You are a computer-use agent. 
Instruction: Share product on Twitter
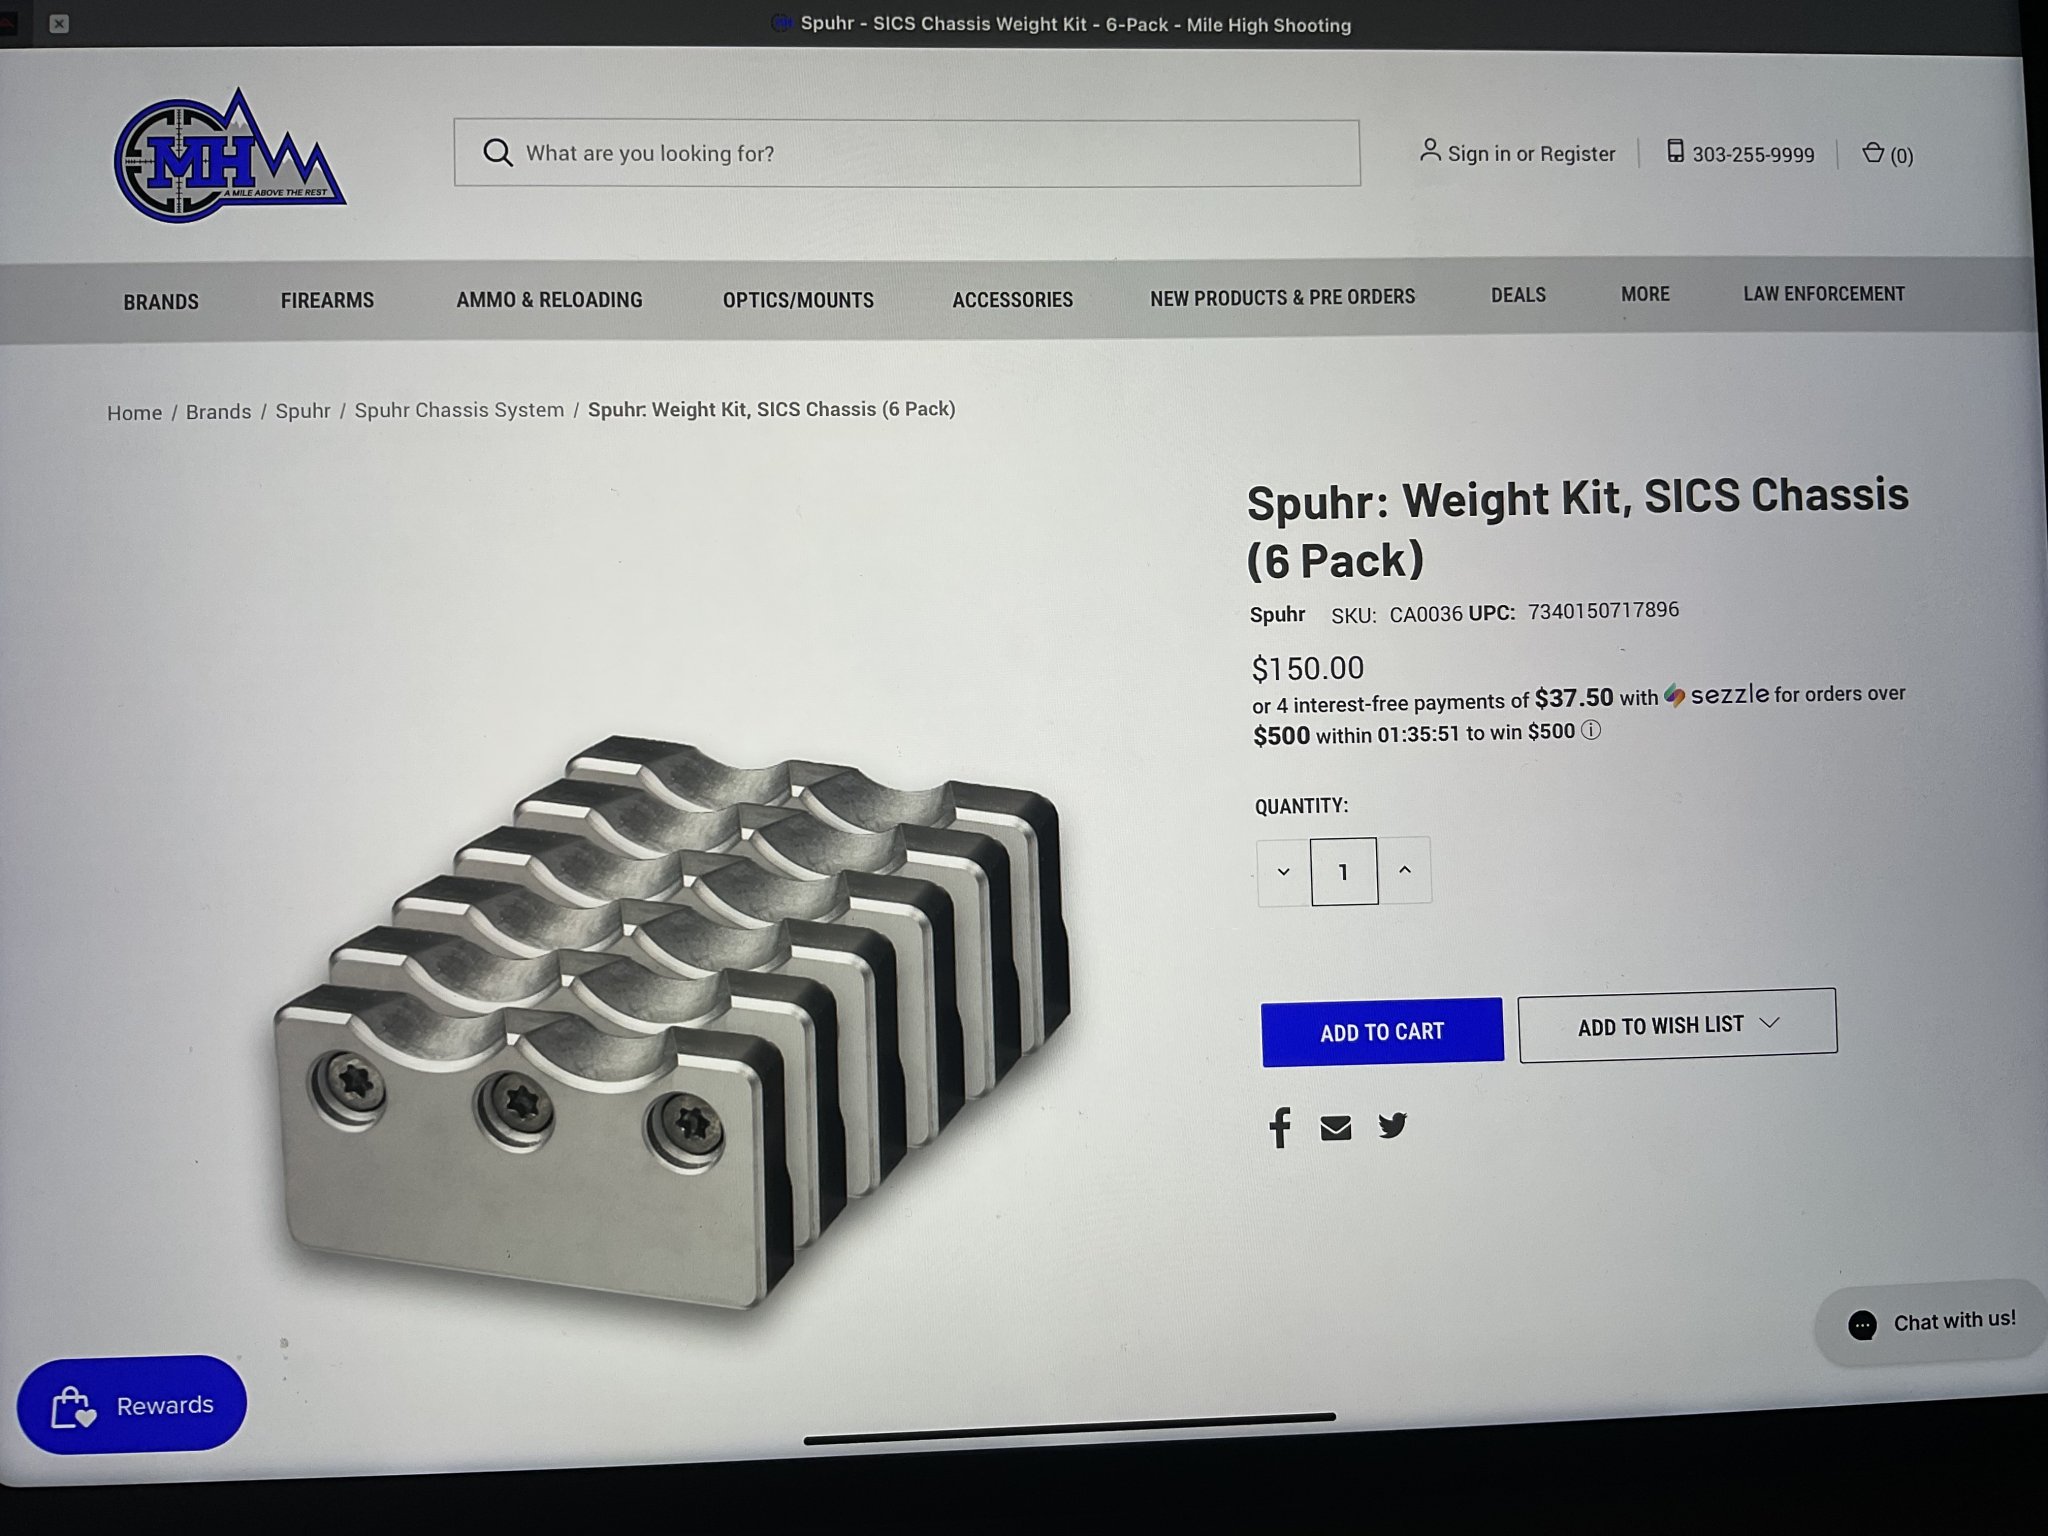point(1392,1126)
